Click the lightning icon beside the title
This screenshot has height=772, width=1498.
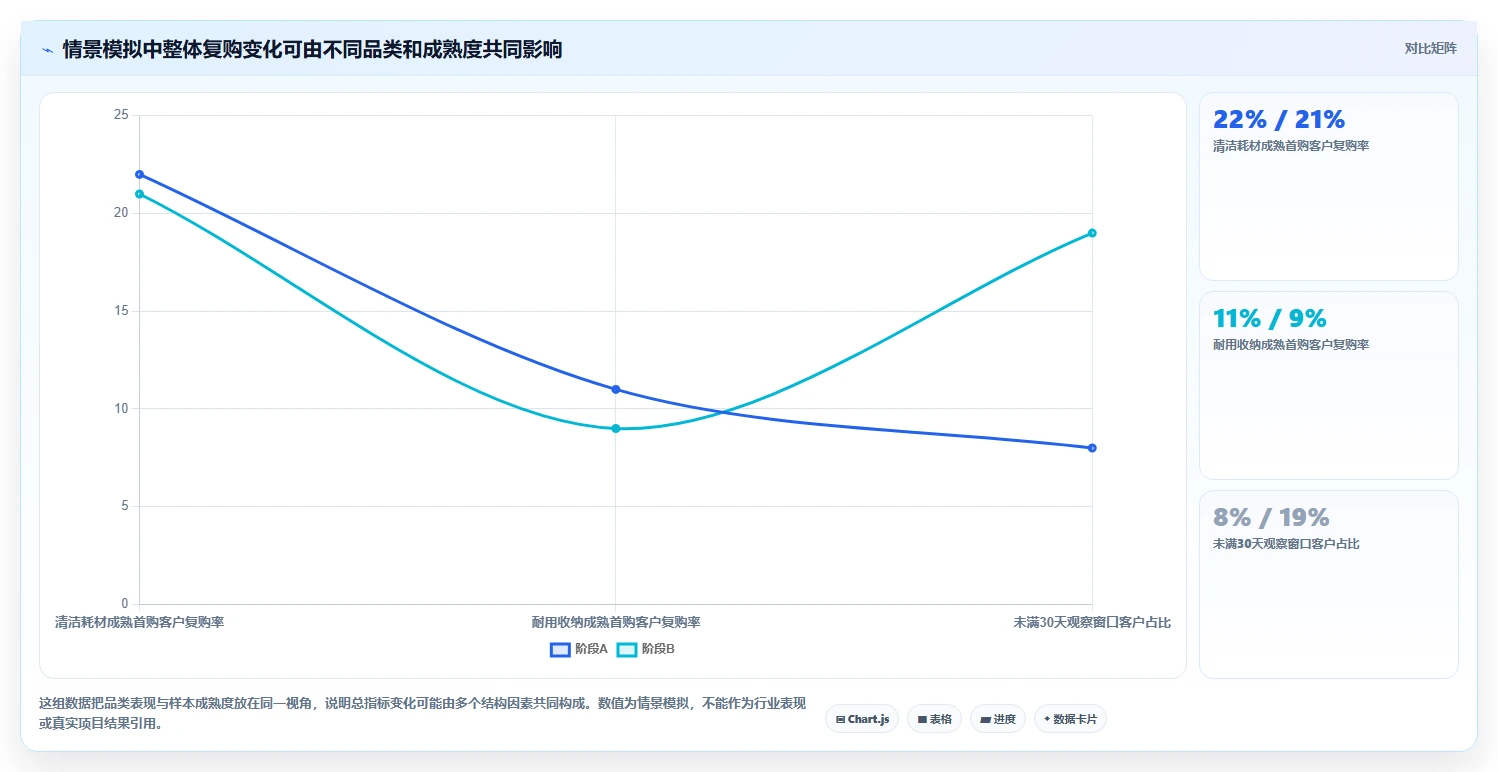[47, 50]
